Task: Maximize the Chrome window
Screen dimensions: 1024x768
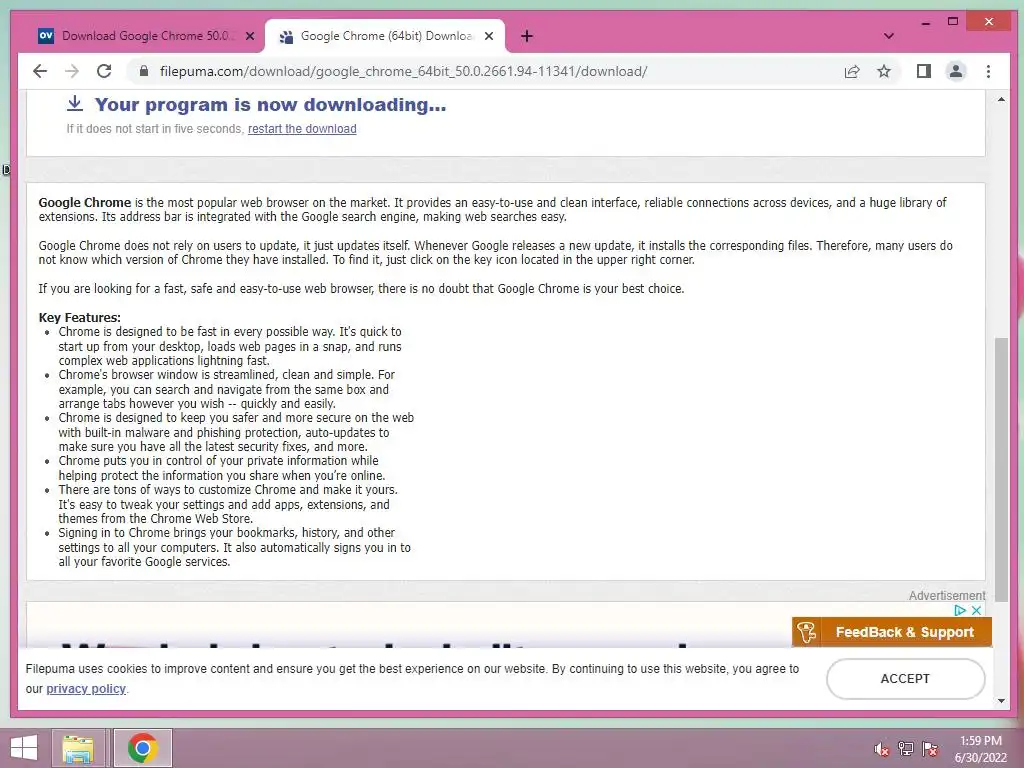Action: click(x=953, y=22)
